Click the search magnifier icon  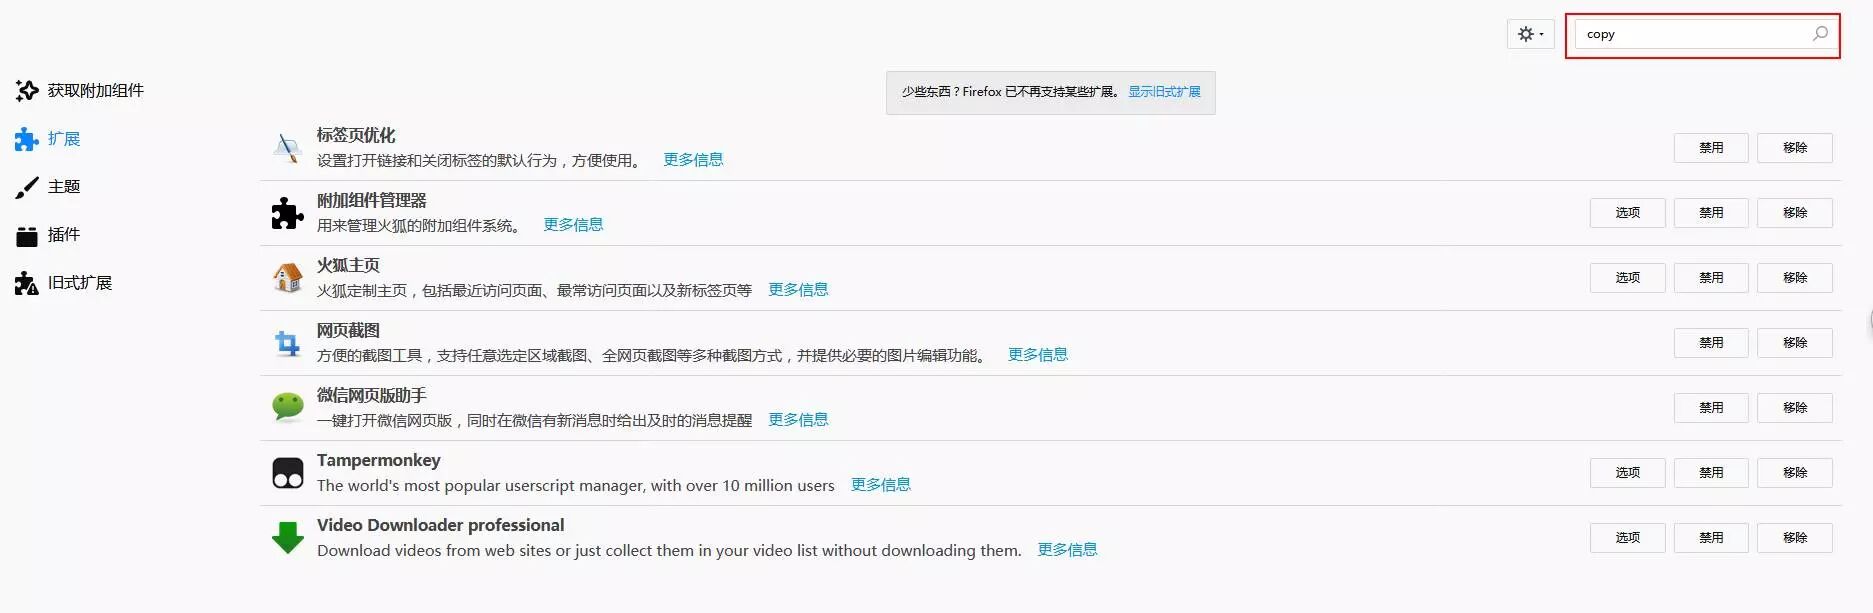[x=1820, y=34]
